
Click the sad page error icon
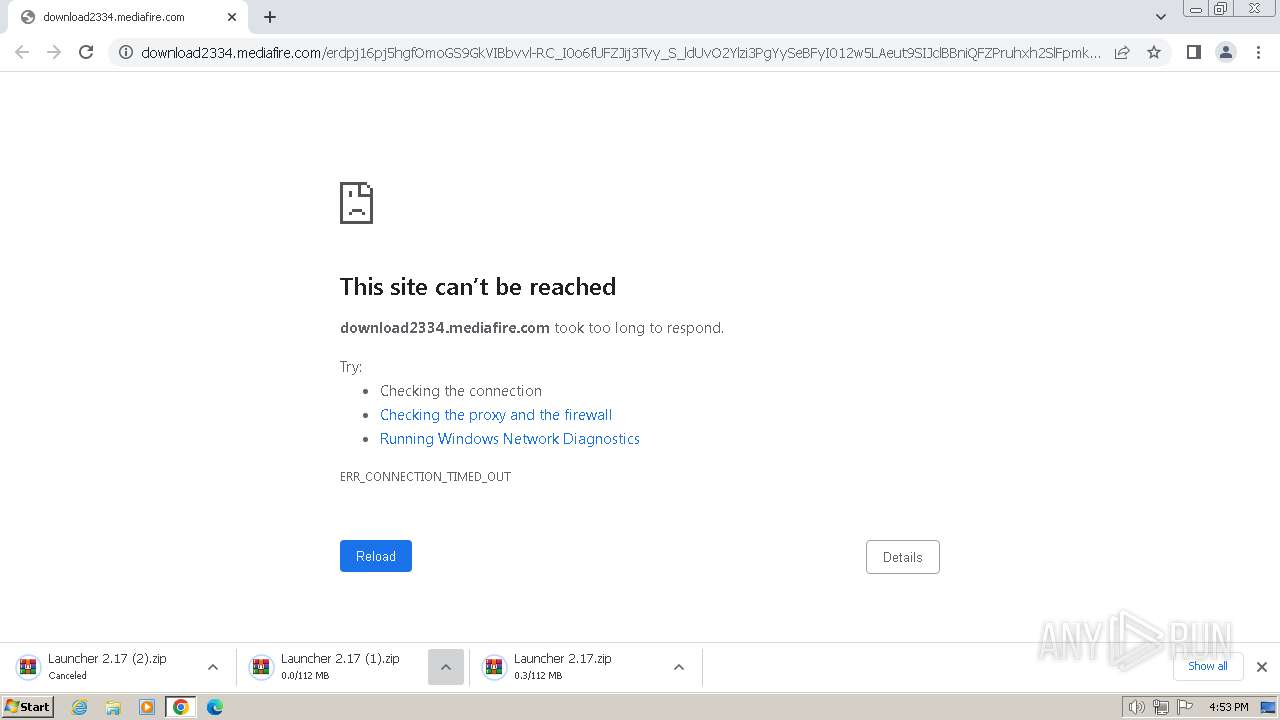pyautogui.click(x=357, y=203)
